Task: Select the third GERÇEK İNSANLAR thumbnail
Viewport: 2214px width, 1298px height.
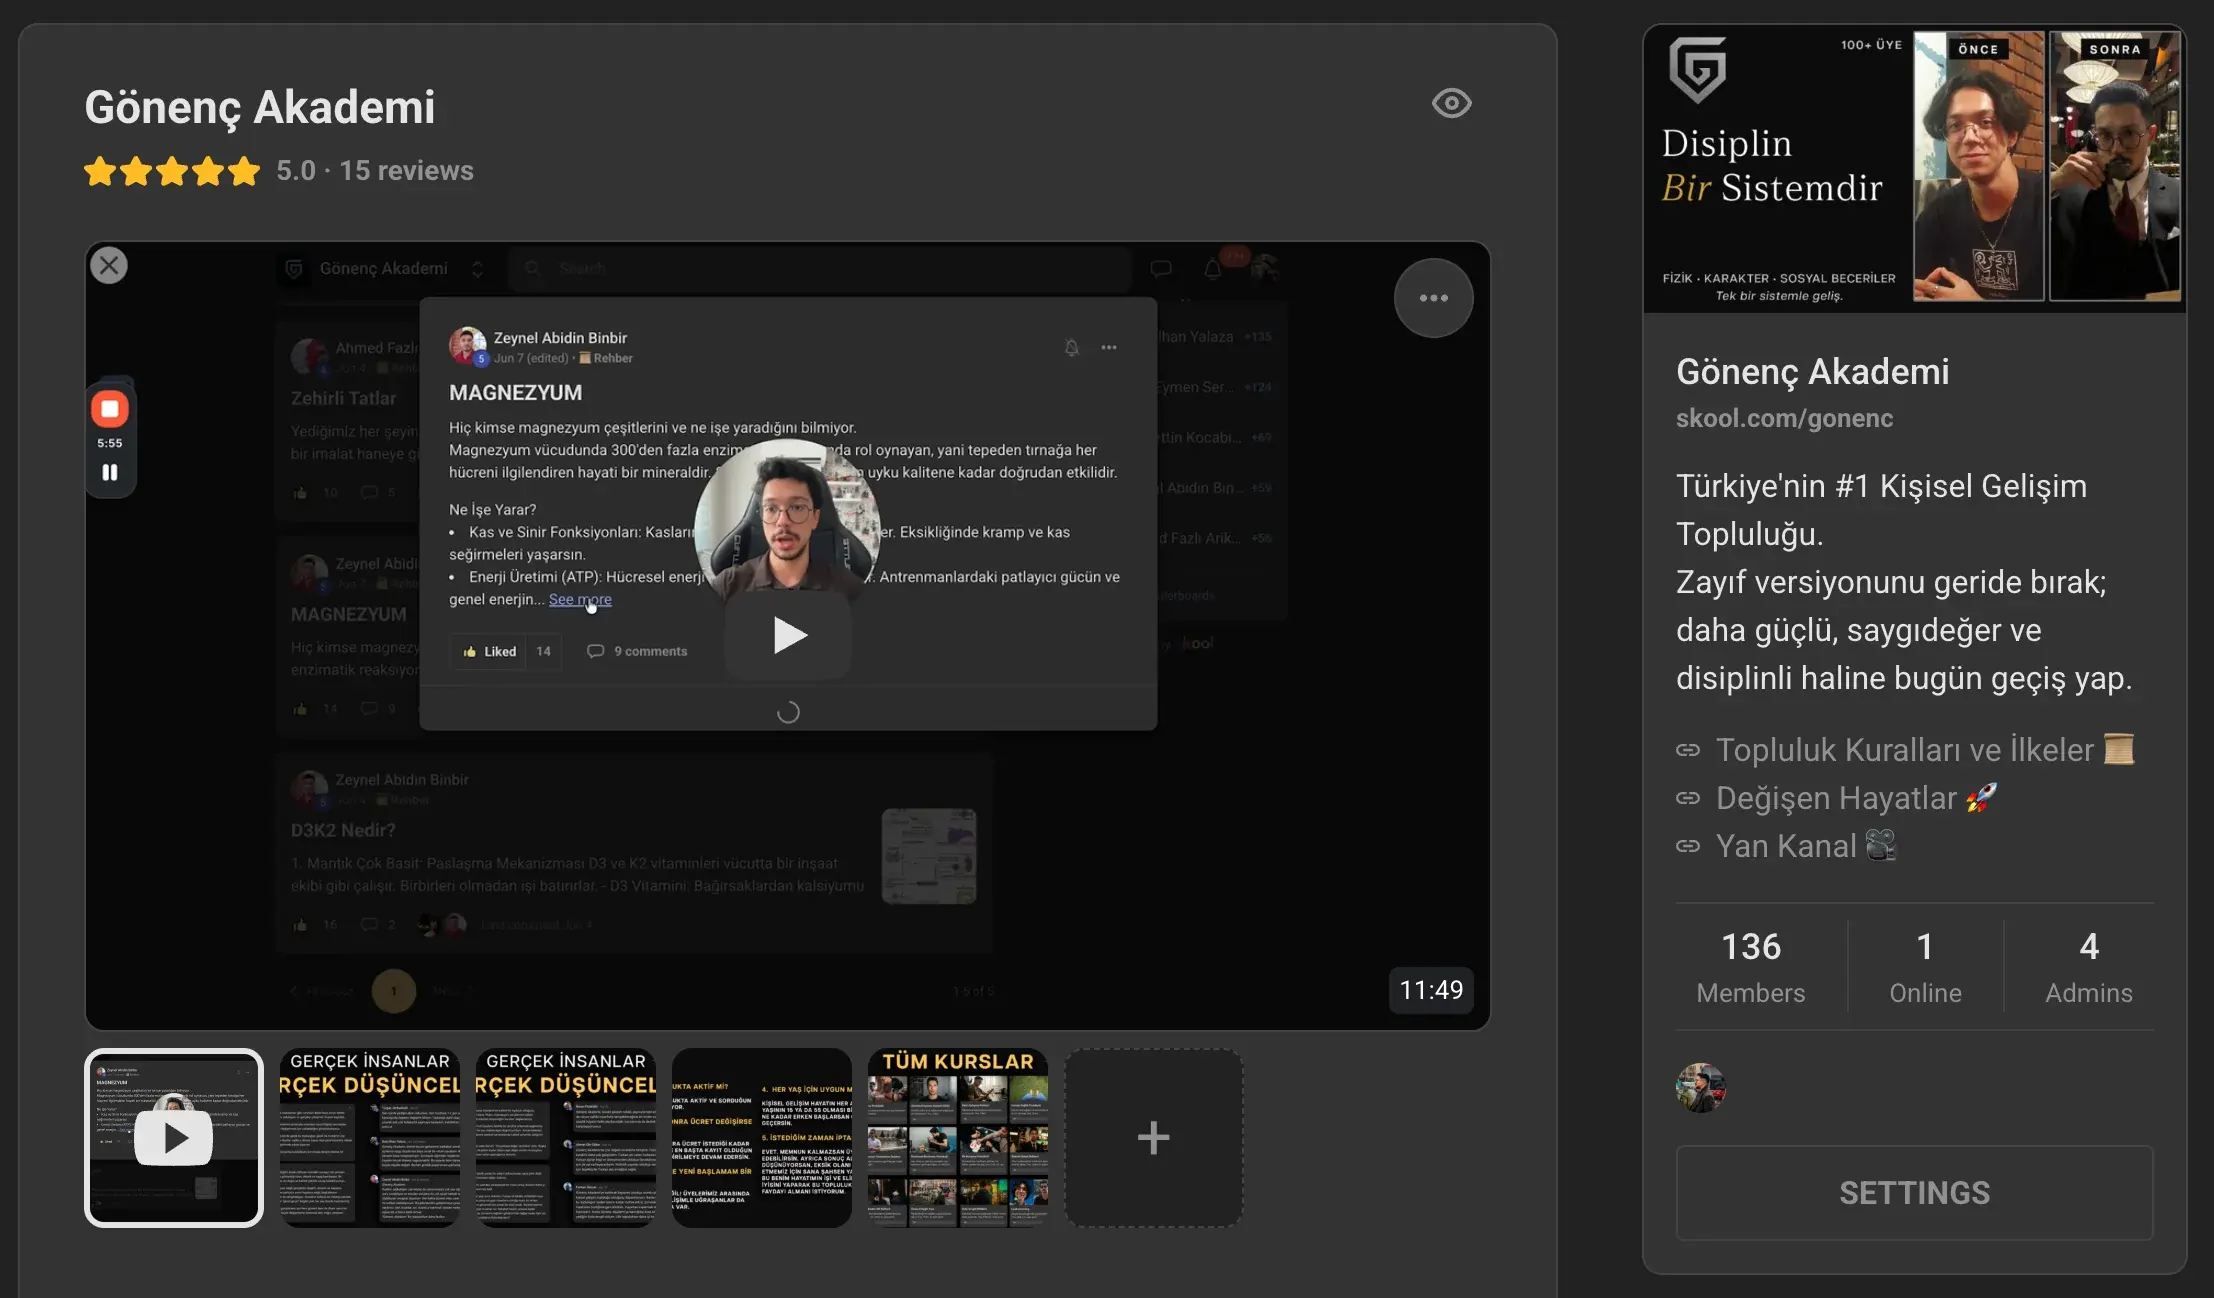Action: [566, 1137]
